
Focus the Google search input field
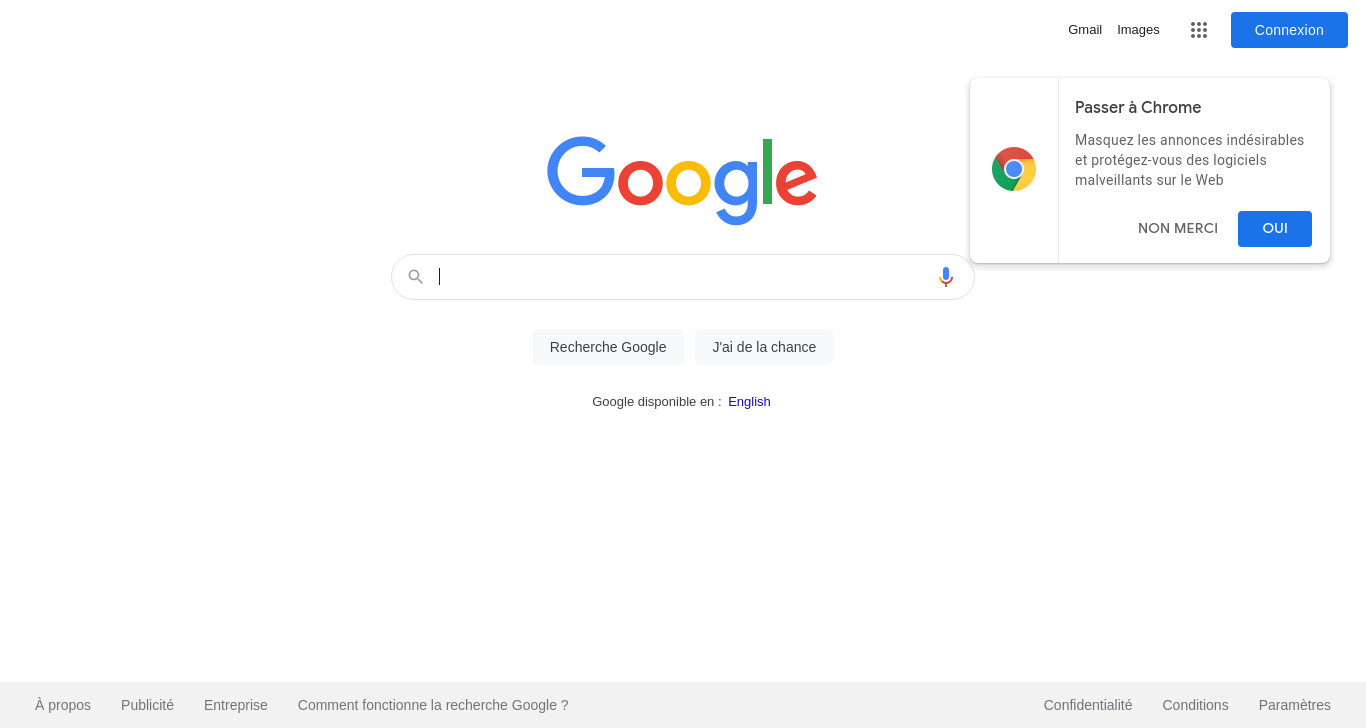click(683, 277)
